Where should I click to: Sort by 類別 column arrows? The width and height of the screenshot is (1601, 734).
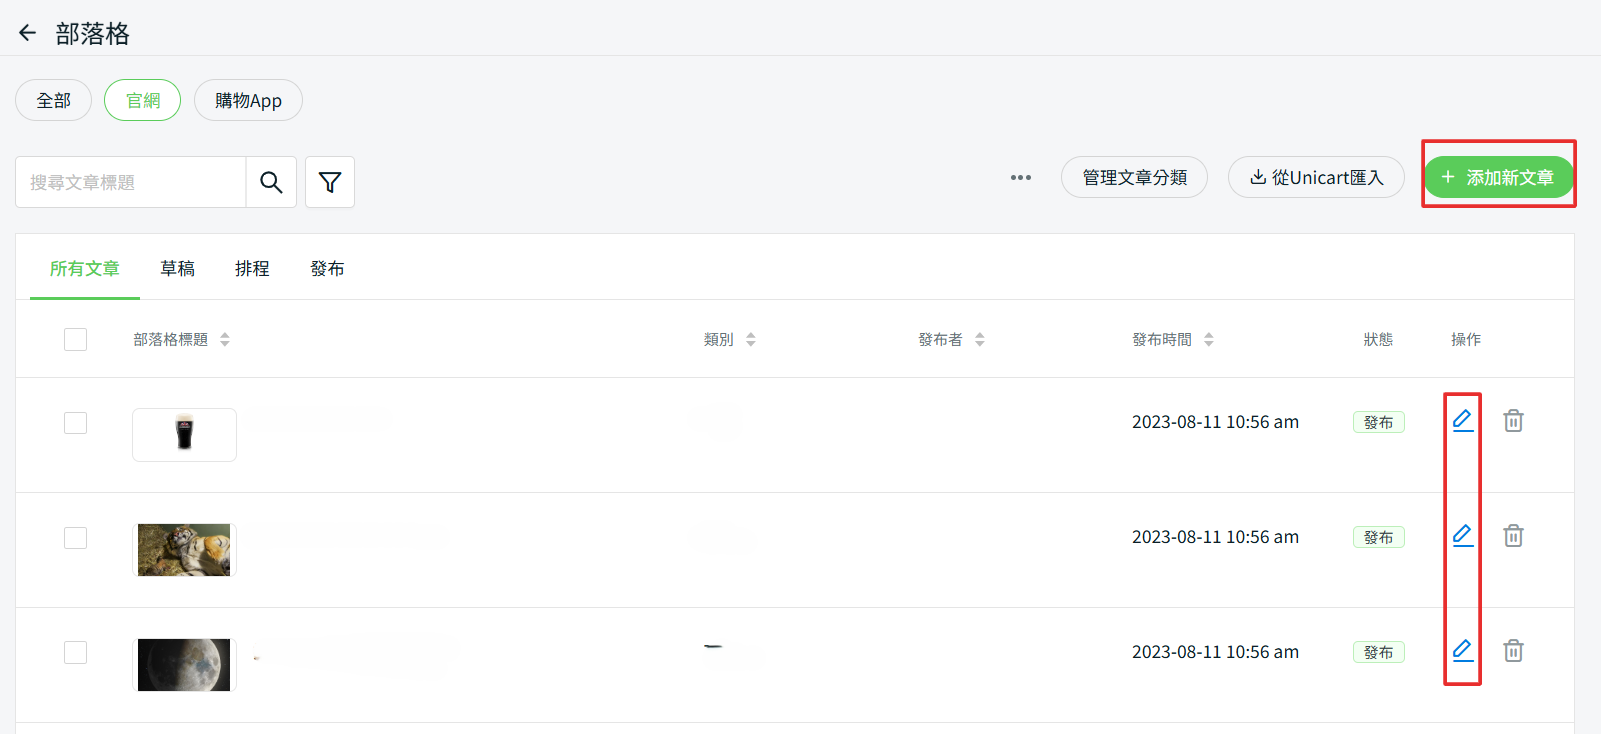click(x=751, y=340)
